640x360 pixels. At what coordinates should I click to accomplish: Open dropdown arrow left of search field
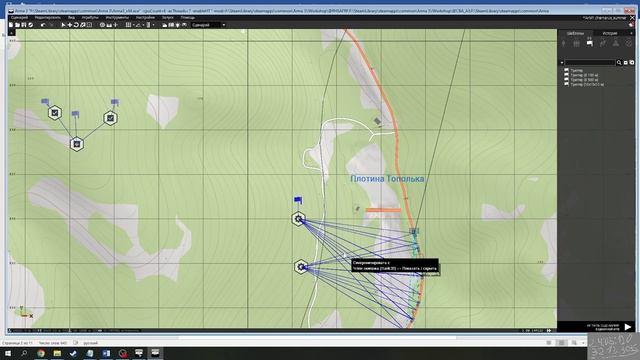[x=562, y=62]
